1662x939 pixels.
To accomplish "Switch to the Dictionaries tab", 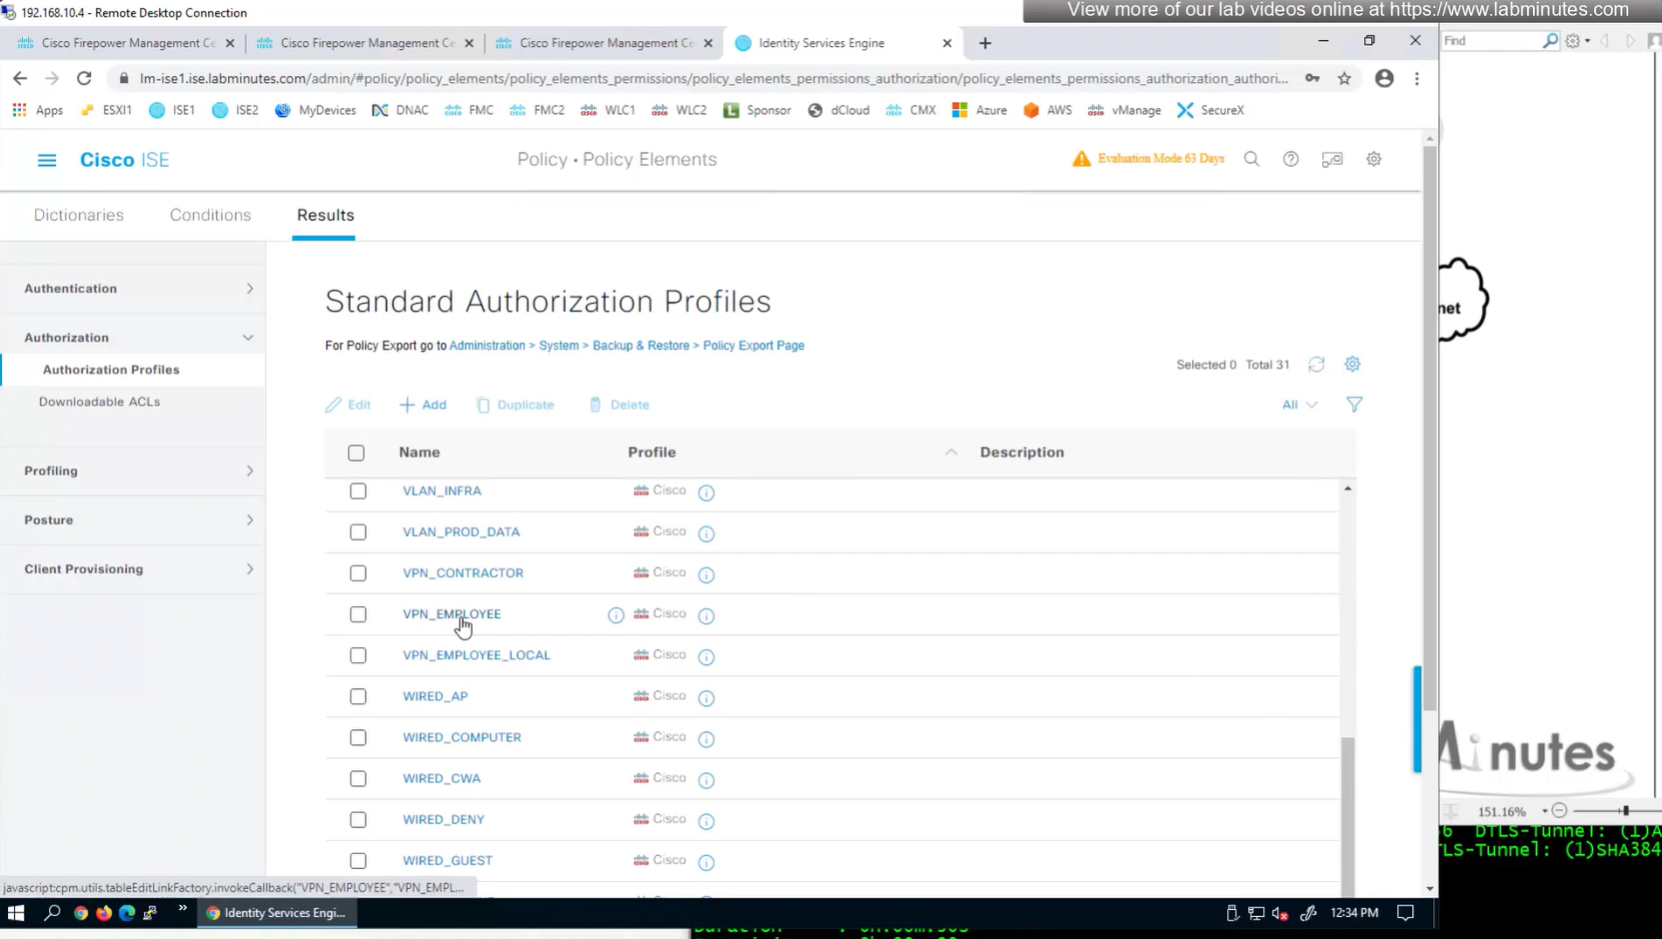I will click(79, 215).
